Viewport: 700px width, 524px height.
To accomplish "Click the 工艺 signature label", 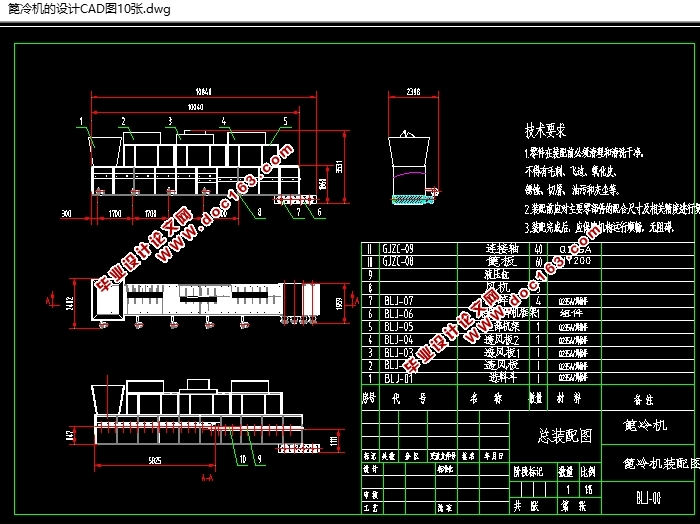I will coord(371,508).
